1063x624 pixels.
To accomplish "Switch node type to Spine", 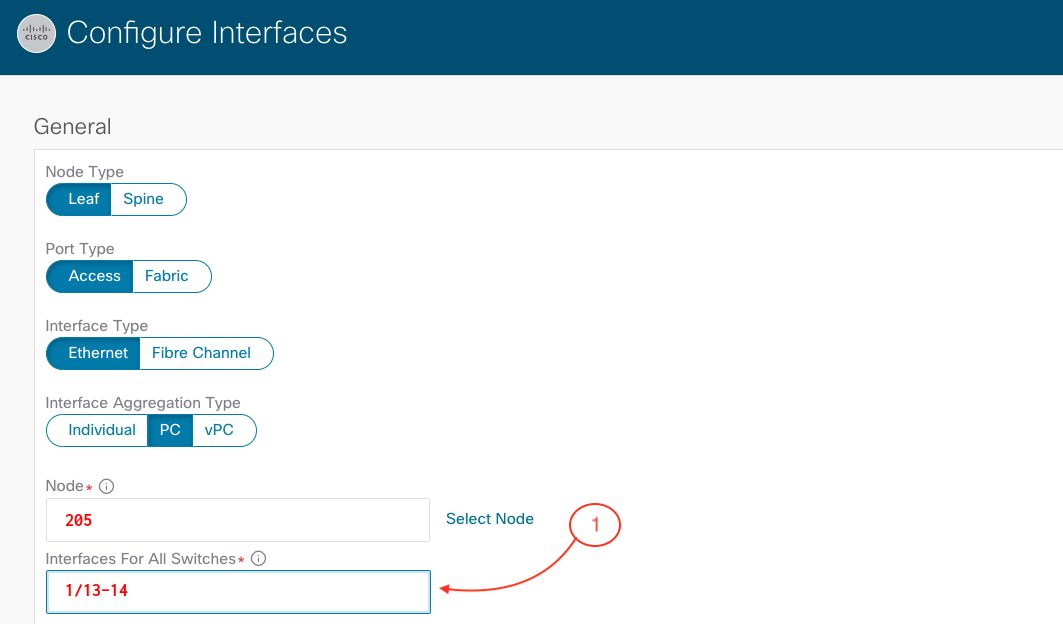I will click(x=144, y=199).
